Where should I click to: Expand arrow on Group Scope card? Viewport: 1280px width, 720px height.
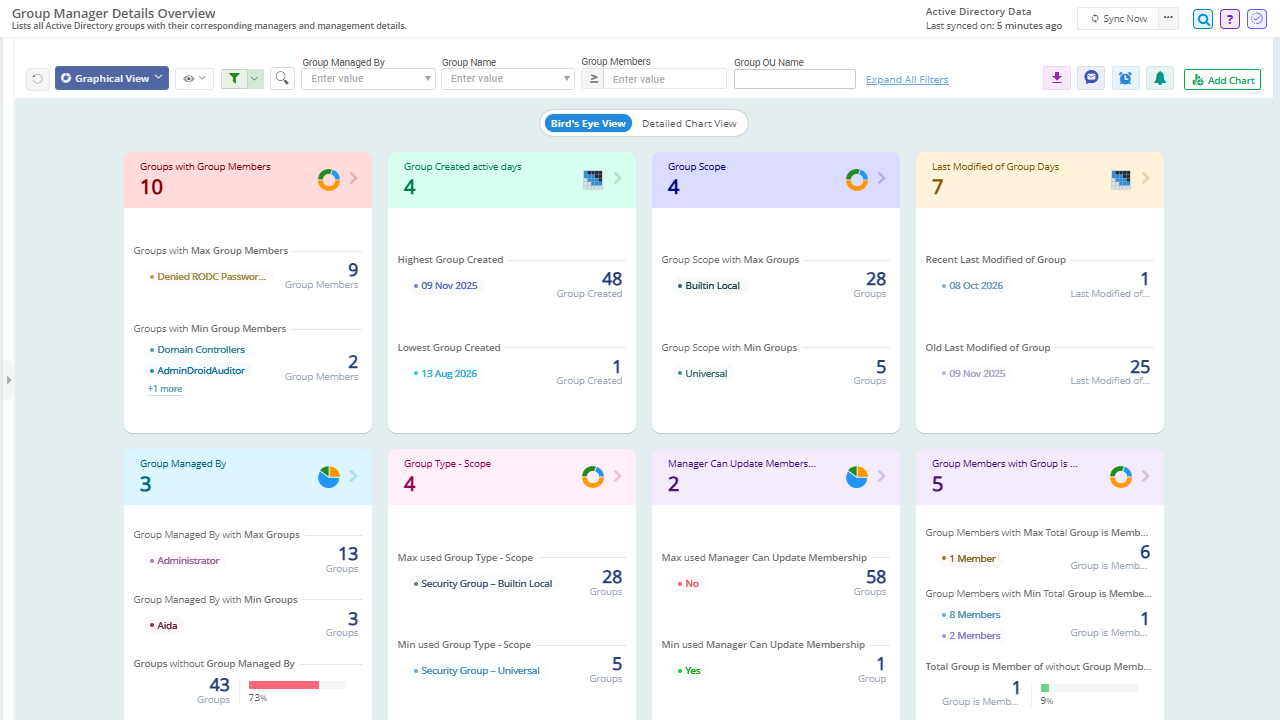tap(881, 179)
